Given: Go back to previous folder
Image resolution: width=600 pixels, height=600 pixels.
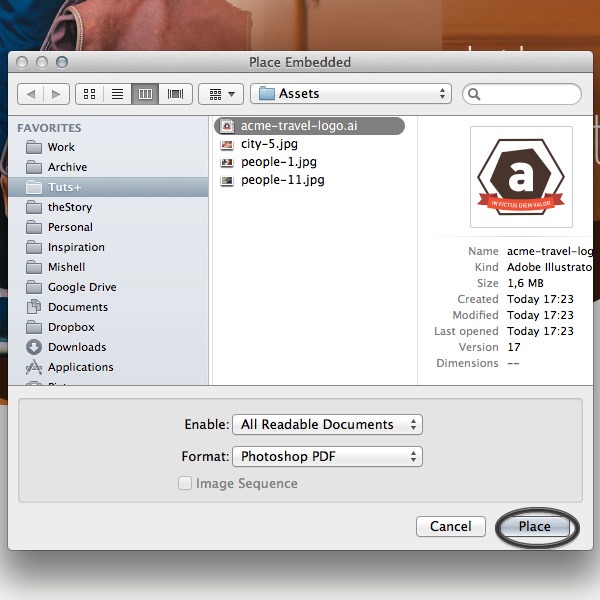Looking at the screenshot, I should pos(31,94).
